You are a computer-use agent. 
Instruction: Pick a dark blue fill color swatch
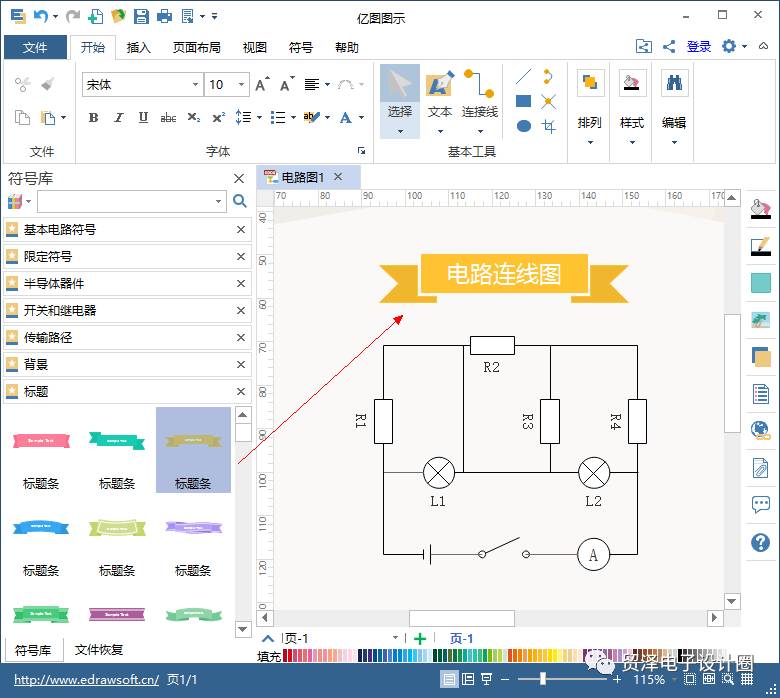pos(361,656)
